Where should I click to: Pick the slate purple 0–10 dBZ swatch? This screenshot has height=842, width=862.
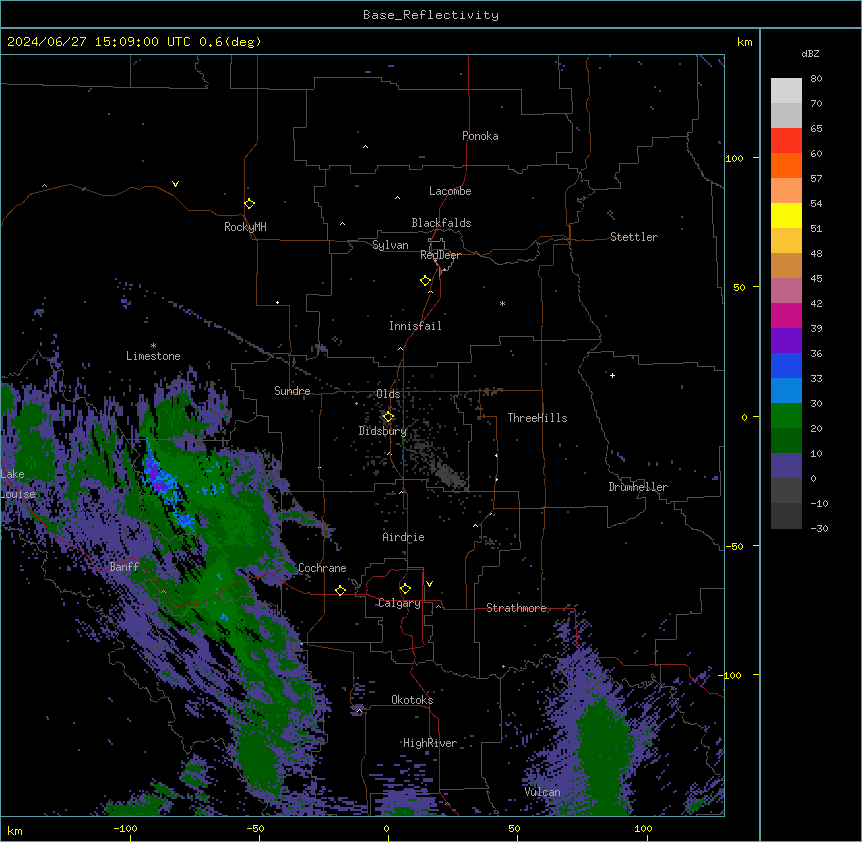pos(786,466)
